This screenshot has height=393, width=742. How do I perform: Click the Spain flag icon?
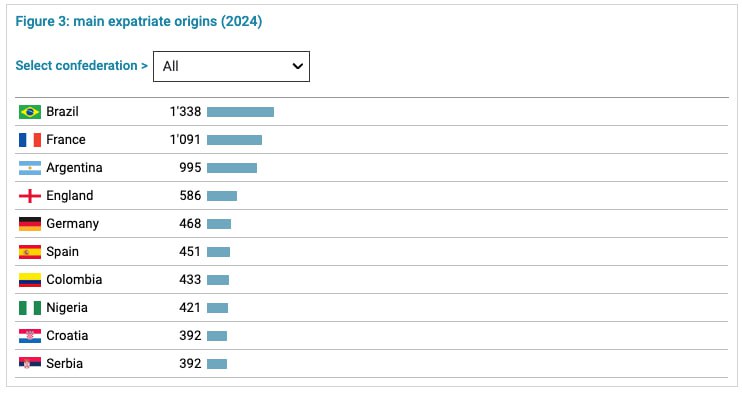point(30,251)
